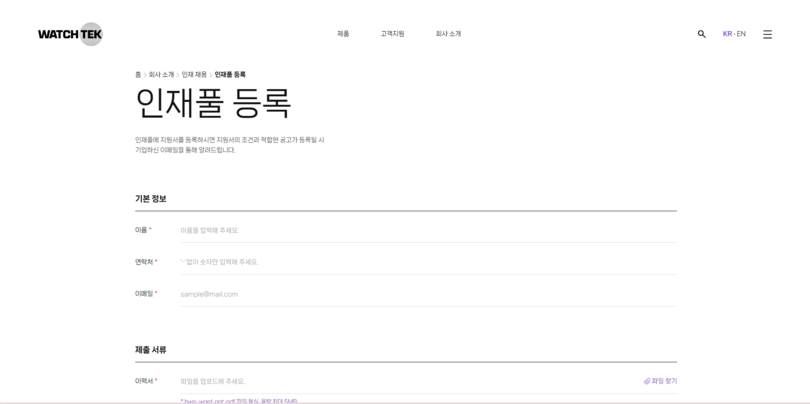
Task: Go to 인재 채용 breadcrumb link
Action: 194,74
